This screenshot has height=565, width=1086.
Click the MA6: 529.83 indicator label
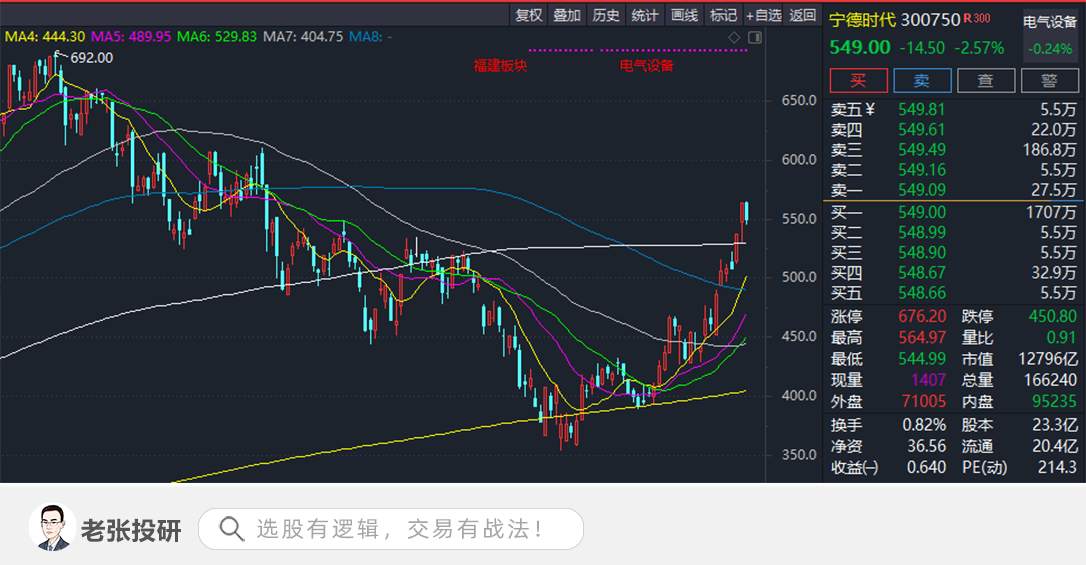217,37
